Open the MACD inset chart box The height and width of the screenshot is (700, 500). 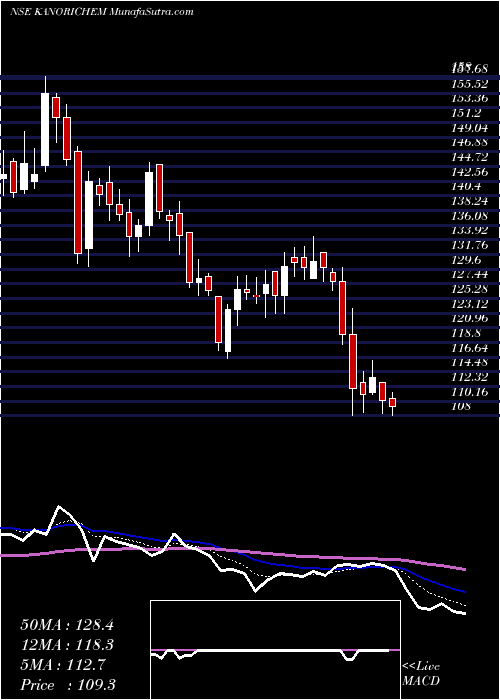[x=275, y=650]
